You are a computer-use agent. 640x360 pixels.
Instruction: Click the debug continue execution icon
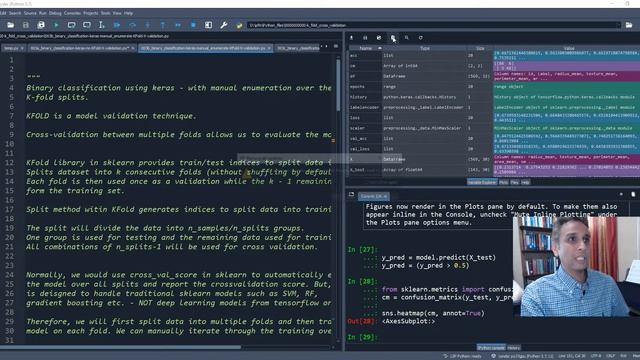click(178, 25)
